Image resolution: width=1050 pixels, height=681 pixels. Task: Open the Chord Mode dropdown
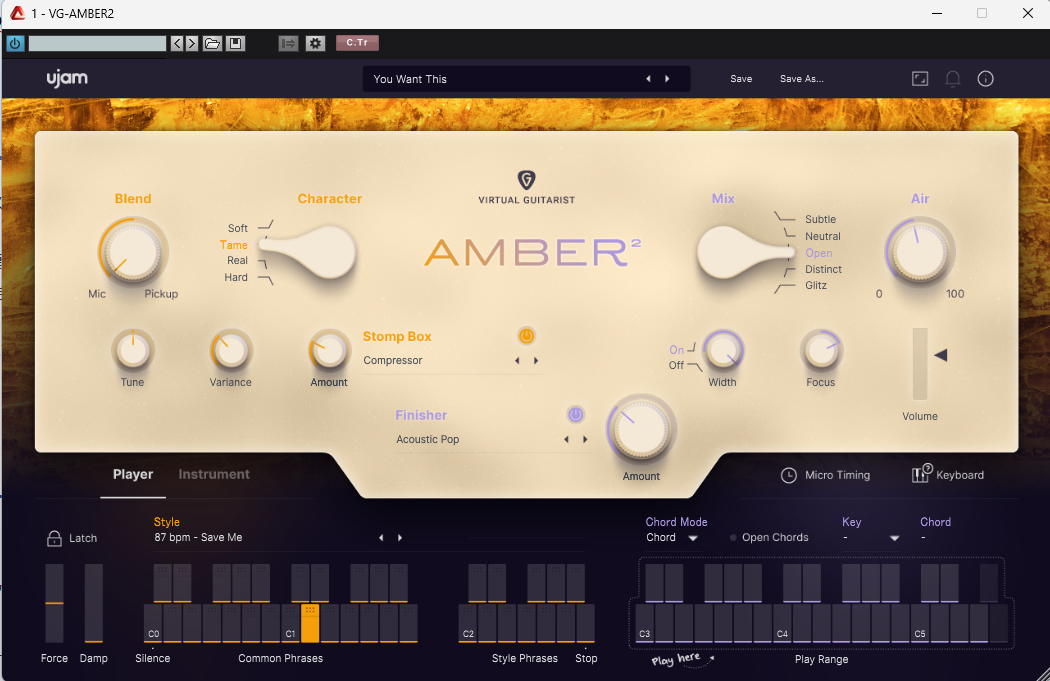tap(672, 538)
